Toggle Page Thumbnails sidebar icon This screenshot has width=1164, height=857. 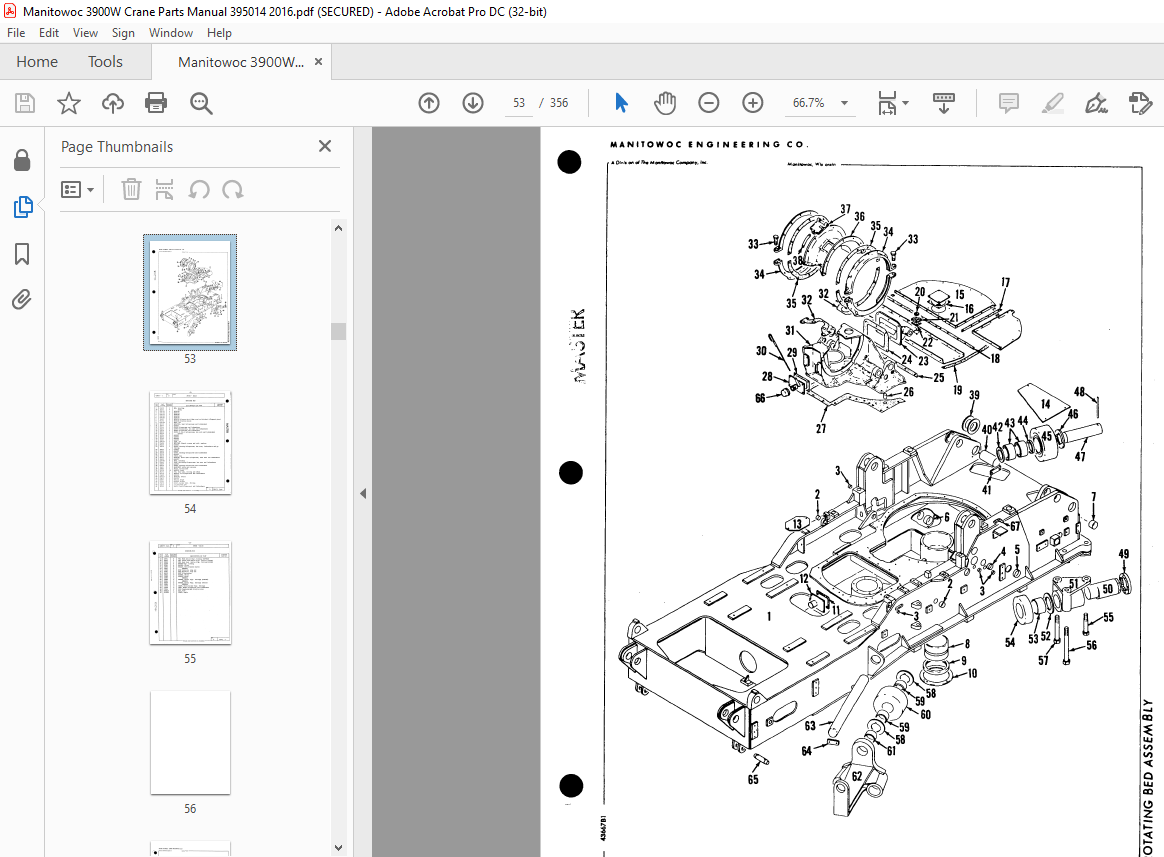[23, 206]
